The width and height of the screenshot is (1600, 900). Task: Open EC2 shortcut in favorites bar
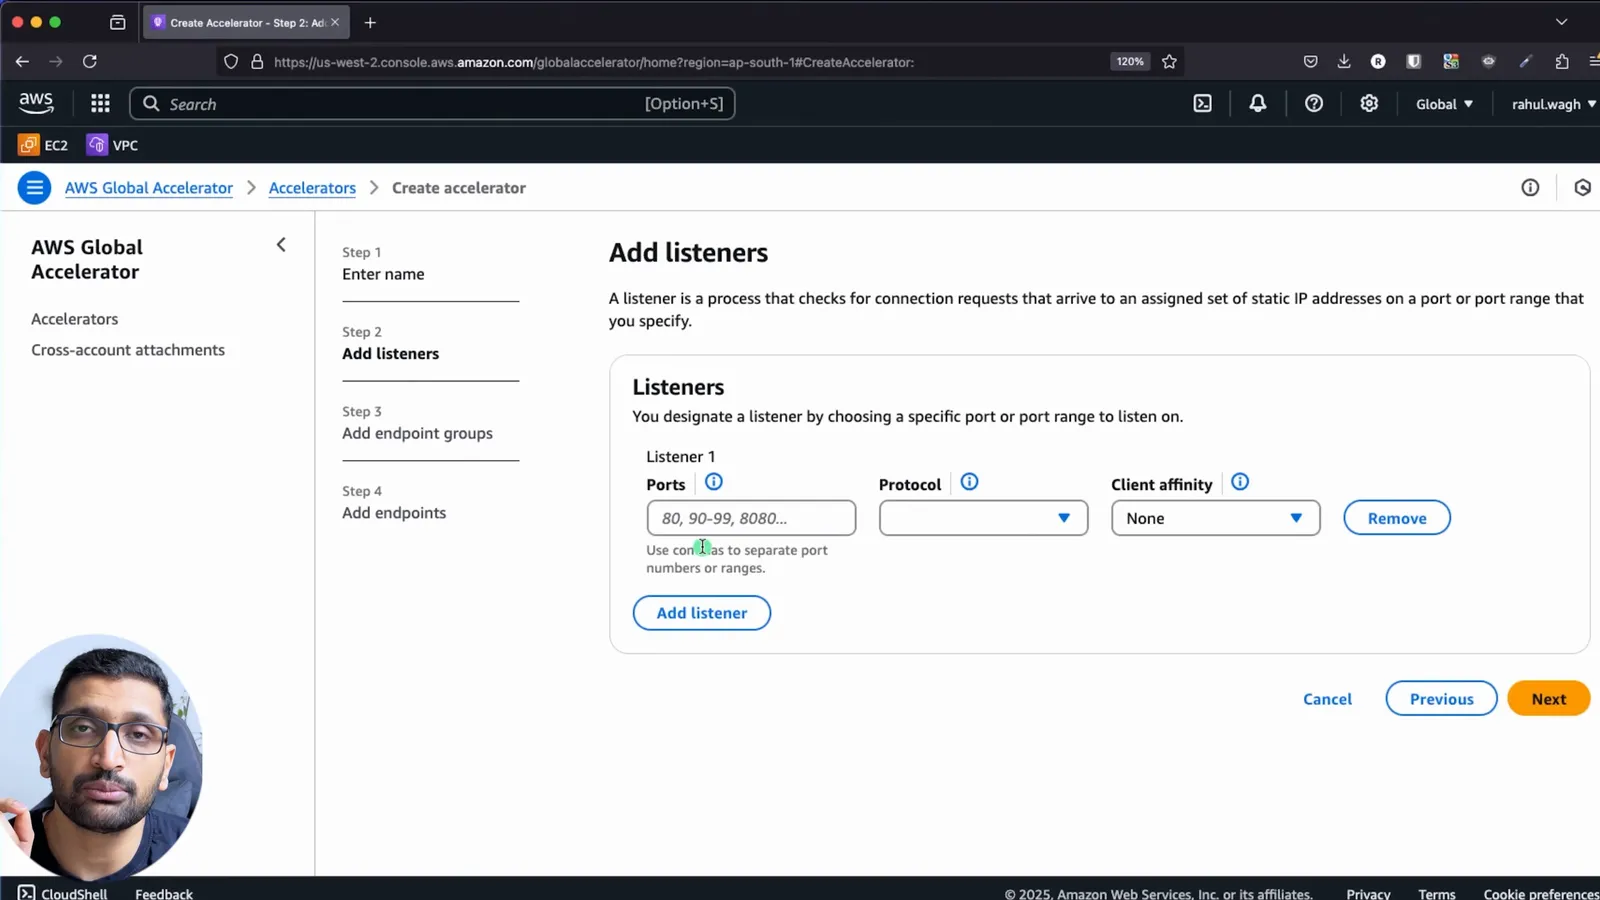pos(43,145)
